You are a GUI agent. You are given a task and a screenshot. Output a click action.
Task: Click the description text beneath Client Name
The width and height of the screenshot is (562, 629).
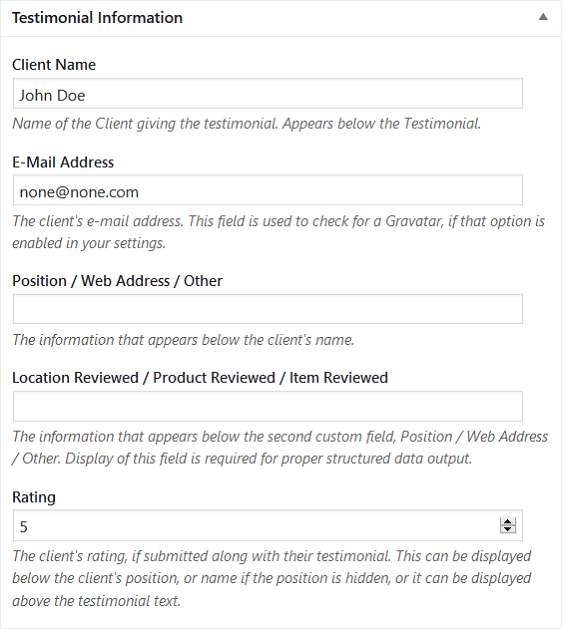[246, 124]
